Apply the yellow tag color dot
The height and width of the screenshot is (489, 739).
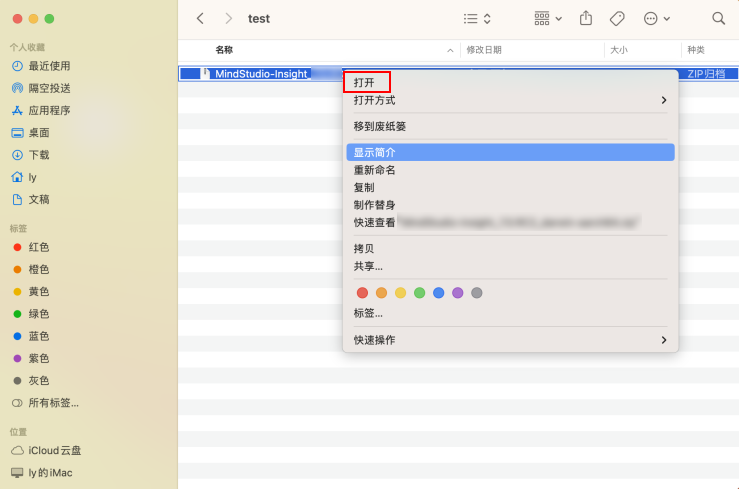[x=400, y=293]
